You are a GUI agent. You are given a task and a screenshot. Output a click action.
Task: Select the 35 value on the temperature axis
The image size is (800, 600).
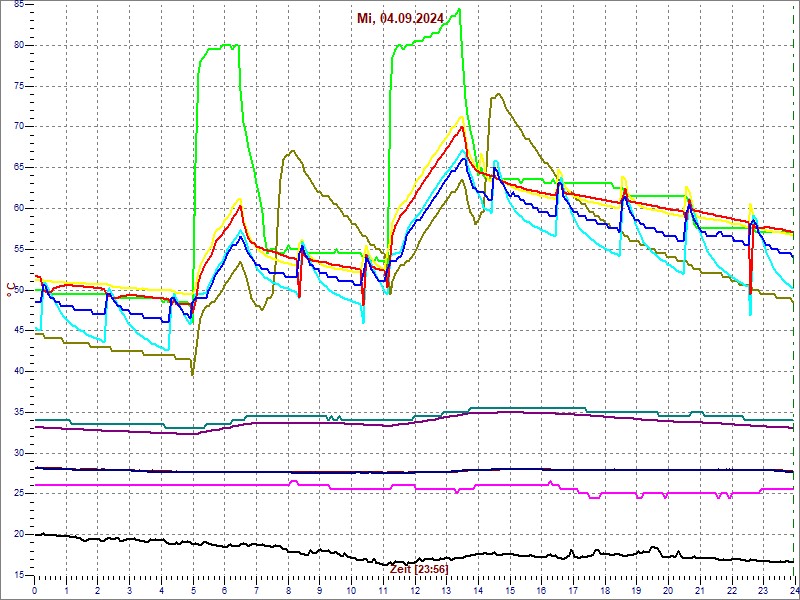18,412
